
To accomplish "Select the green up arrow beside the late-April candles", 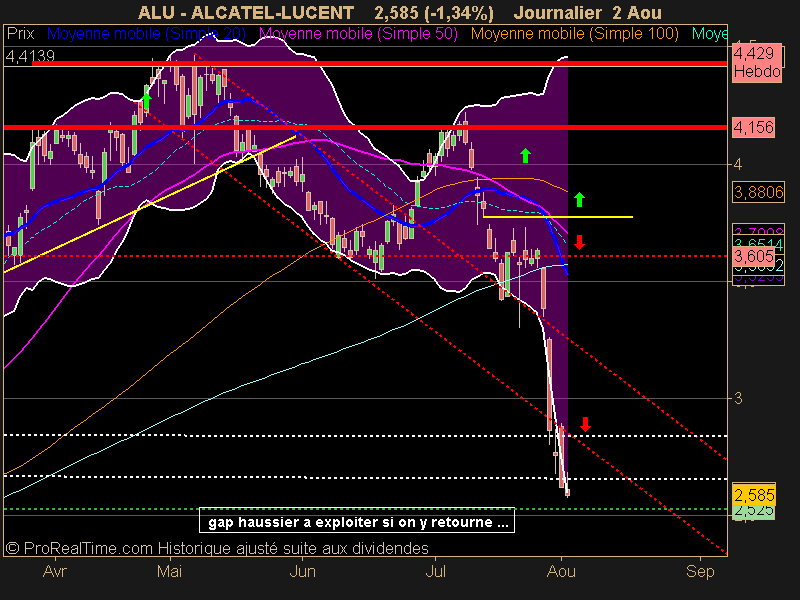I will point(146,102).
